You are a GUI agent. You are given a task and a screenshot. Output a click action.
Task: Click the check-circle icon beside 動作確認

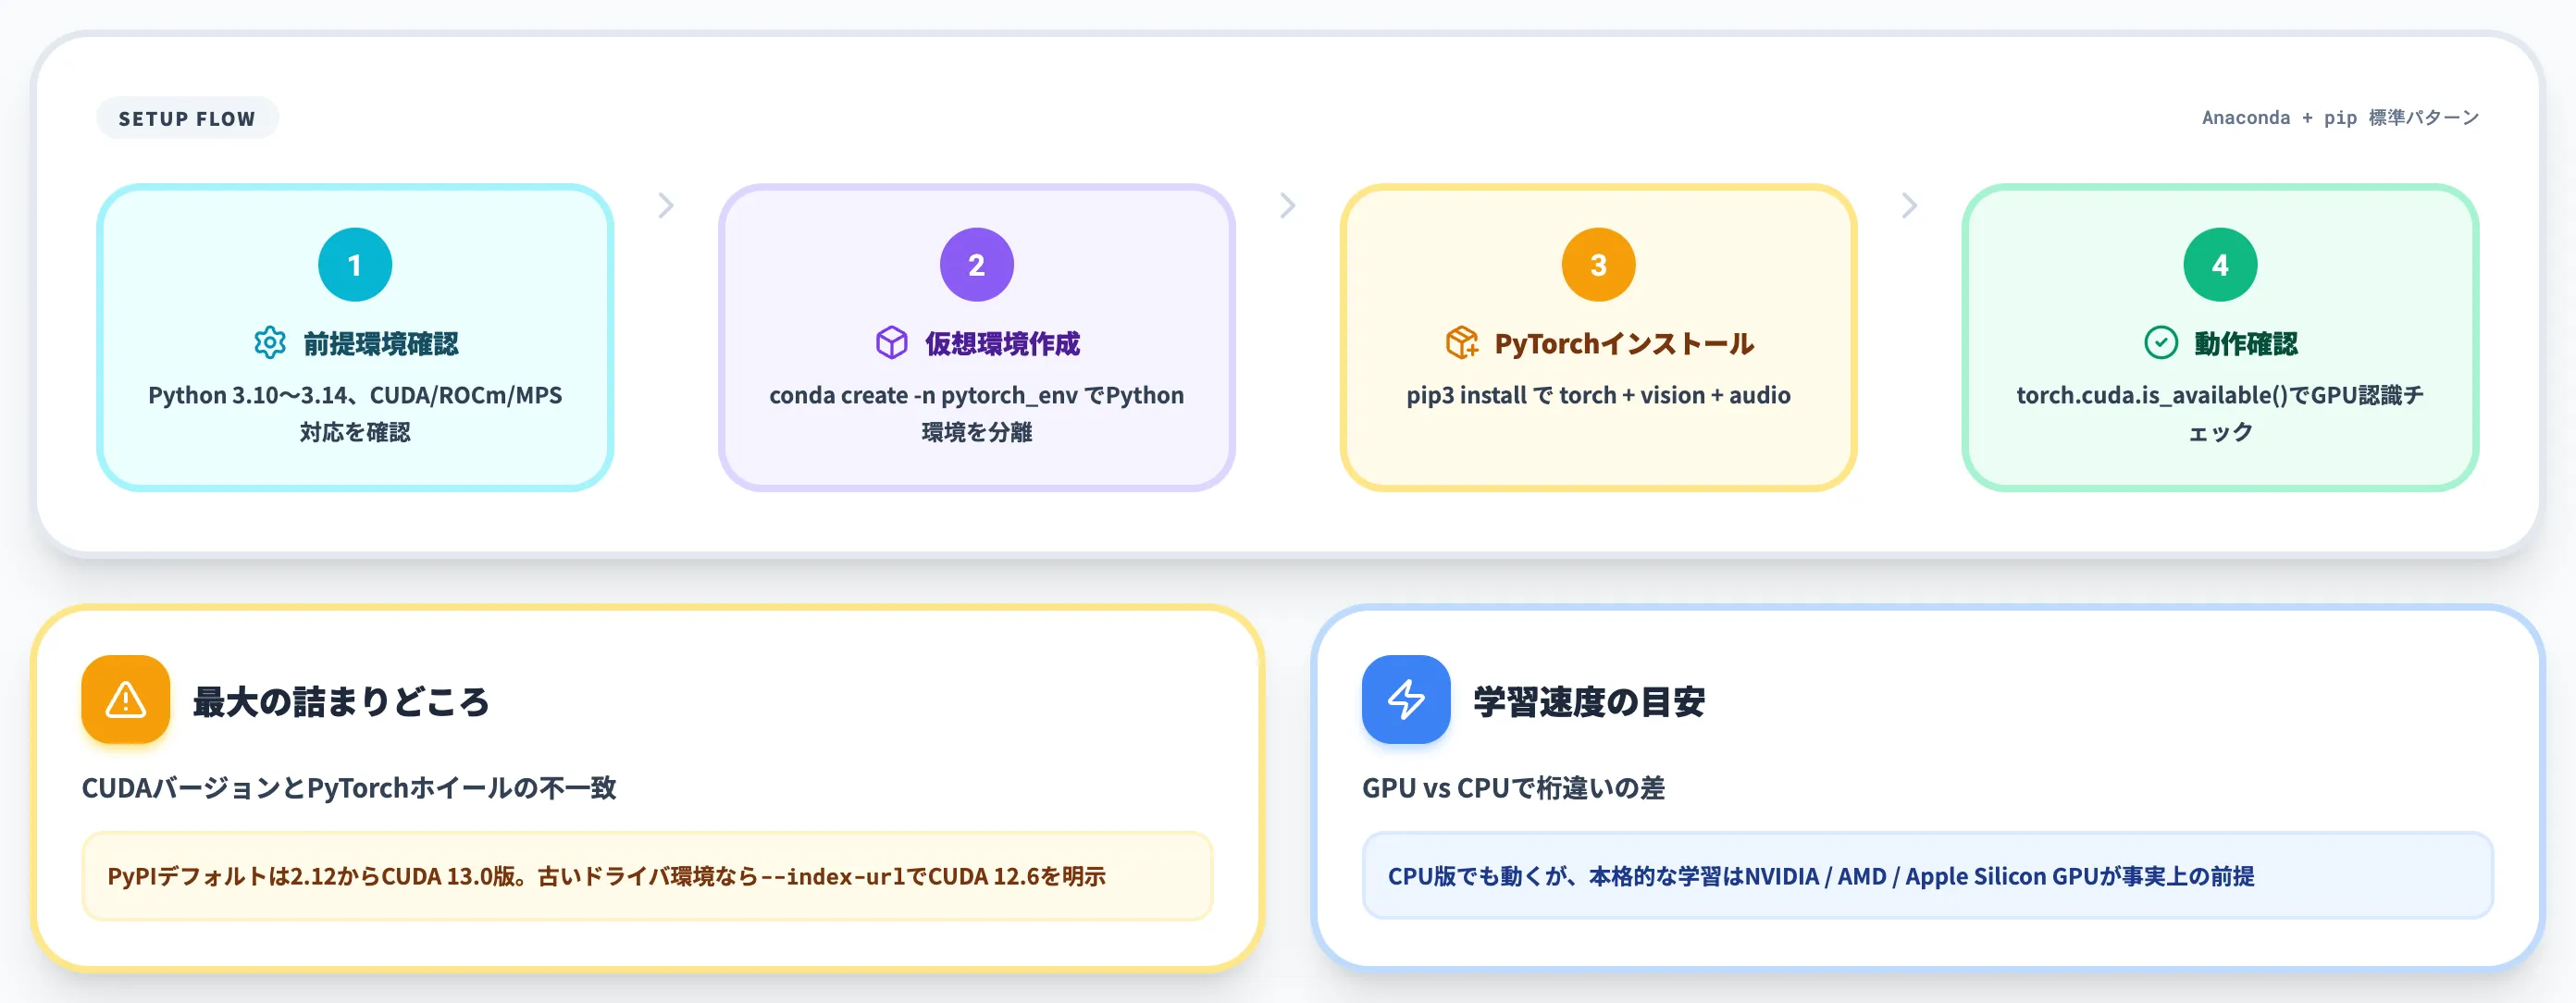pyautogui.click(x=2161, y=343)
